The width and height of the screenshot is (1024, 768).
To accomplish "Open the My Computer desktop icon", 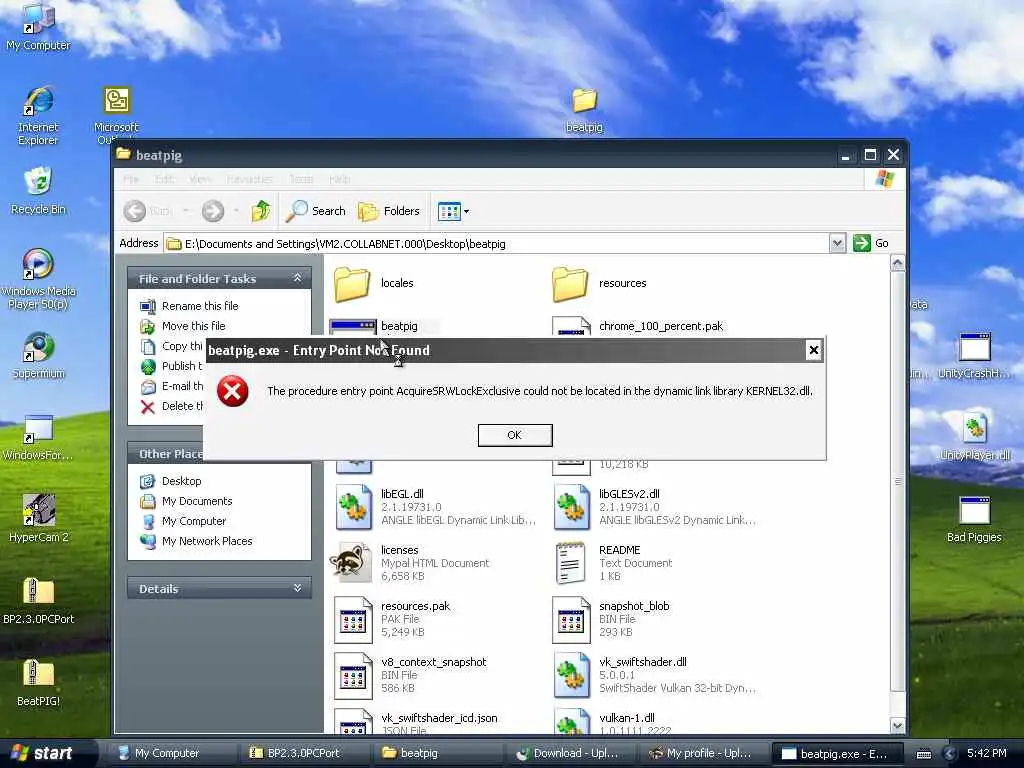I will tap(38, 26).
